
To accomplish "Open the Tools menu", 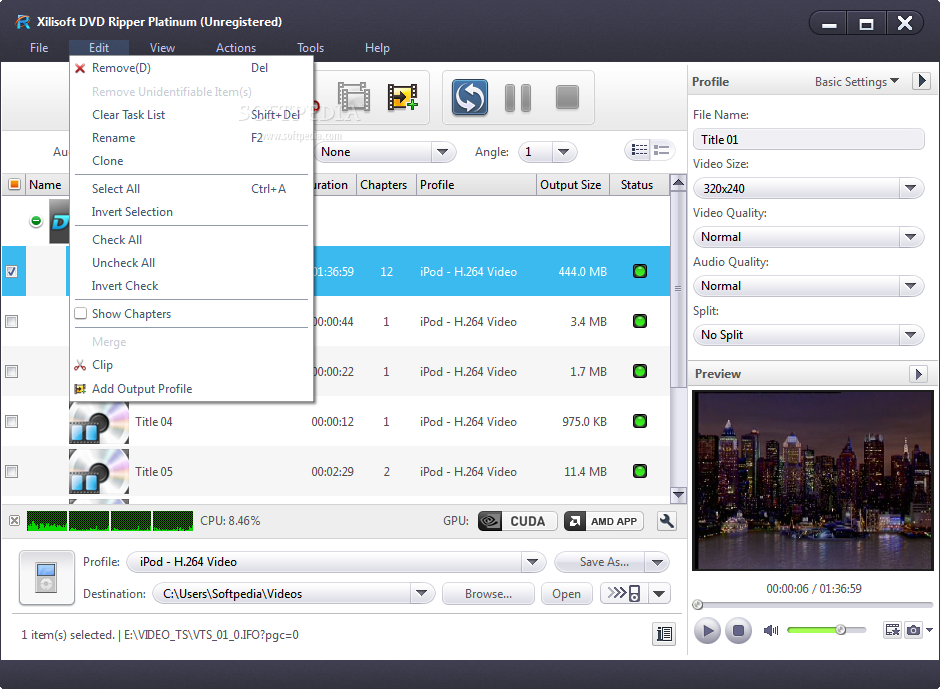I will click(x=311, y=48).
